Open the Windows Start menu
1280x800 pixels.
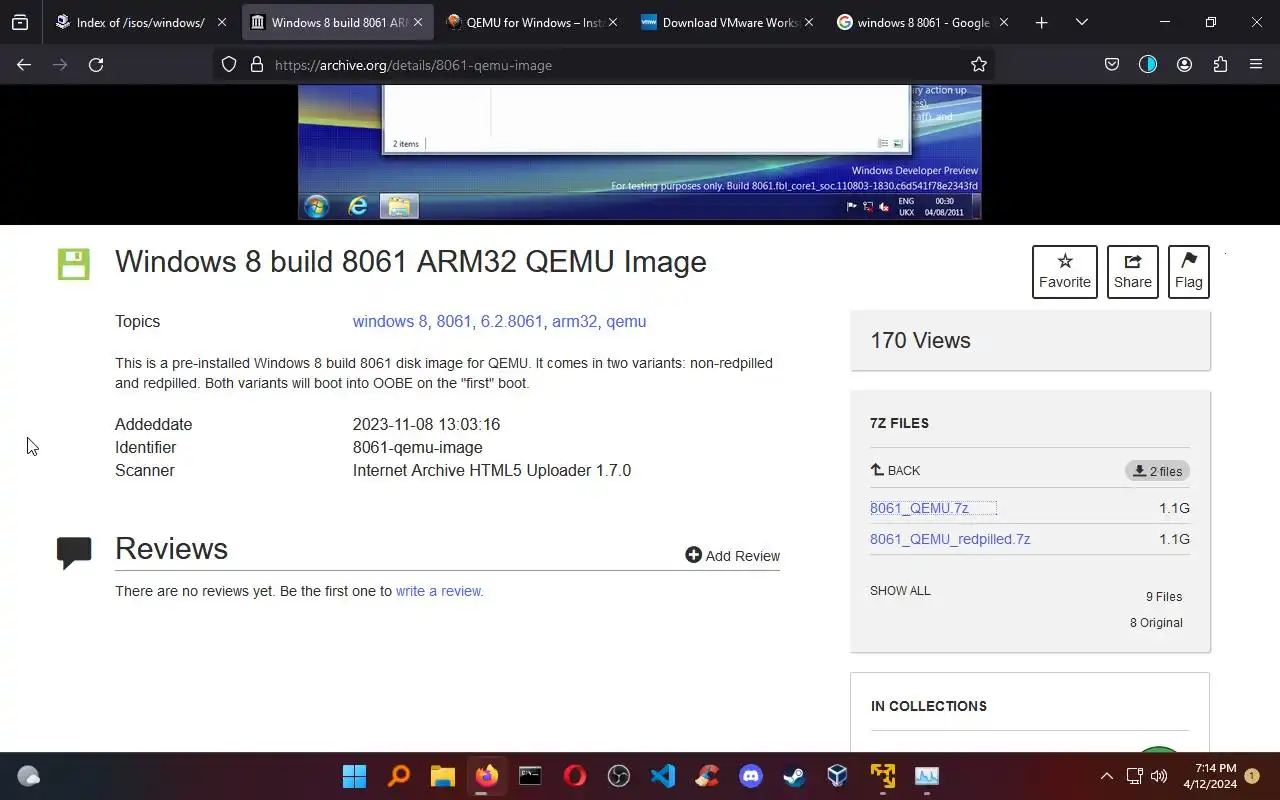pos(354,776)
